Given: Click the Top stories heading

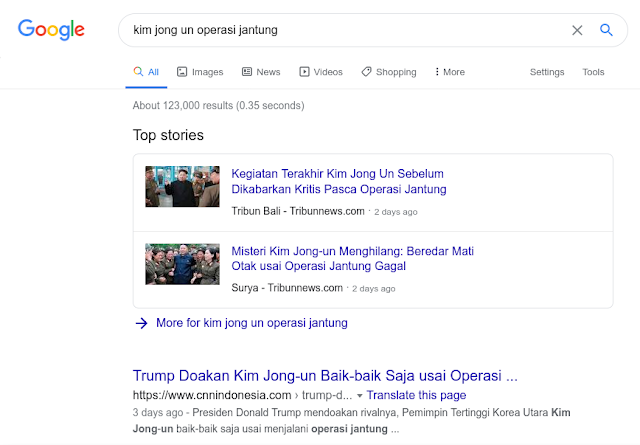Looking at the screenshot, I should (x=168, y=135).
